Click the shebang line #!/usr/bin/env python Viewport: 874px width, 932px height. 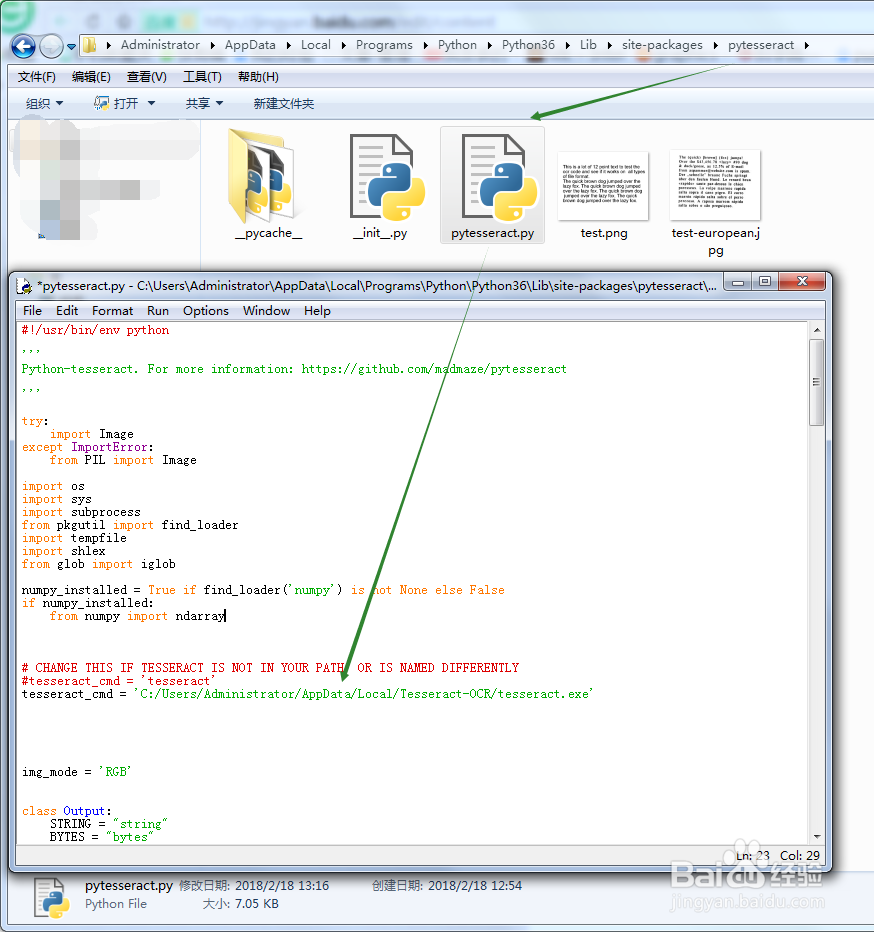[95, 330]
